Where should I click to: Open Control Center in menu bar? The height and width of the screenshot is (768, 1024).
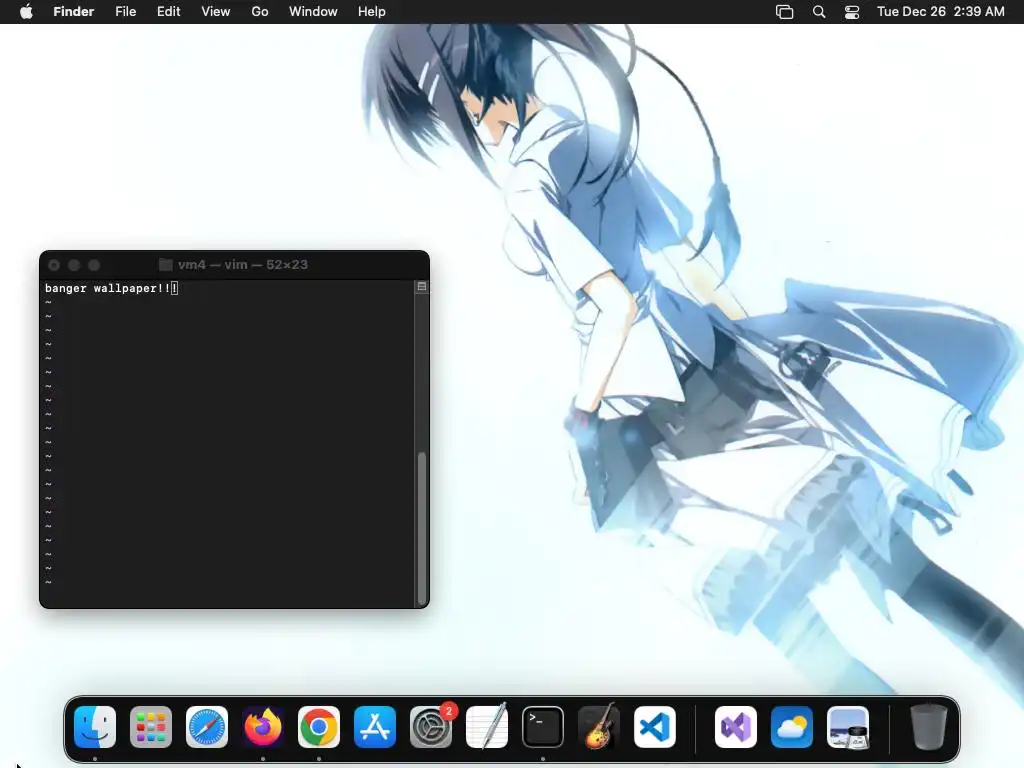(852, 12)
